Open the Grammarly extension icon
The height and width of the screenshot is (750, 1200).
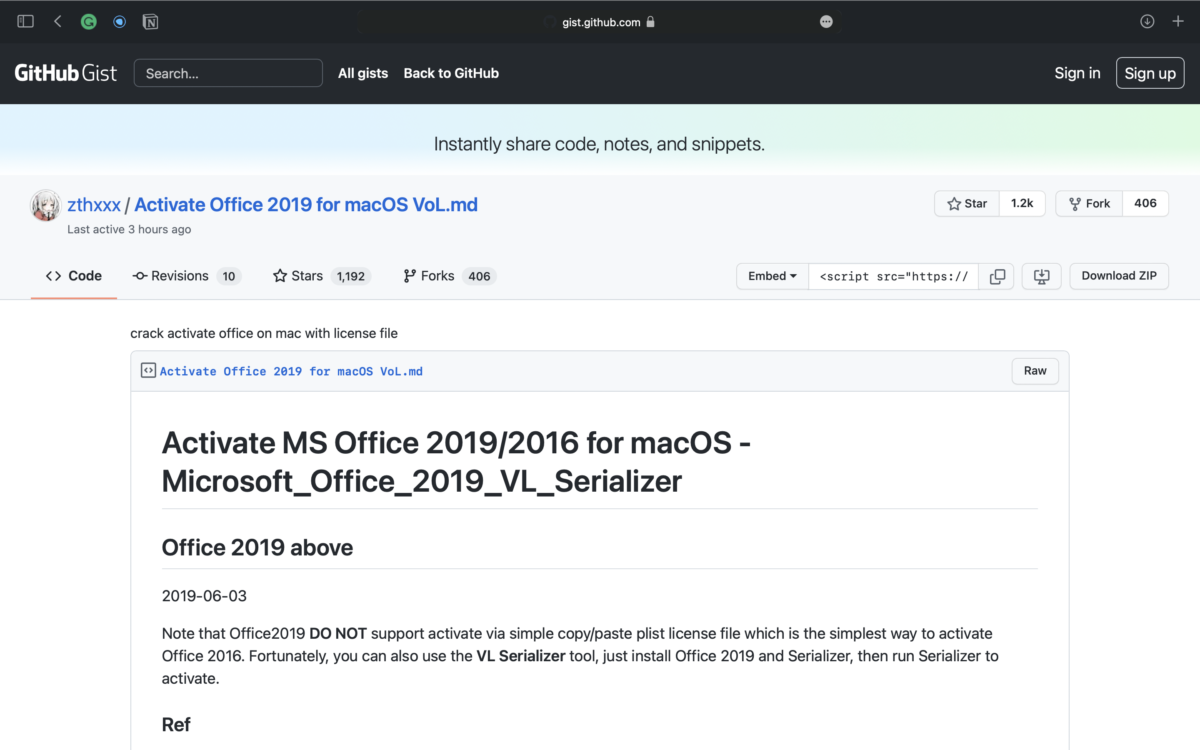coord(88,20)
